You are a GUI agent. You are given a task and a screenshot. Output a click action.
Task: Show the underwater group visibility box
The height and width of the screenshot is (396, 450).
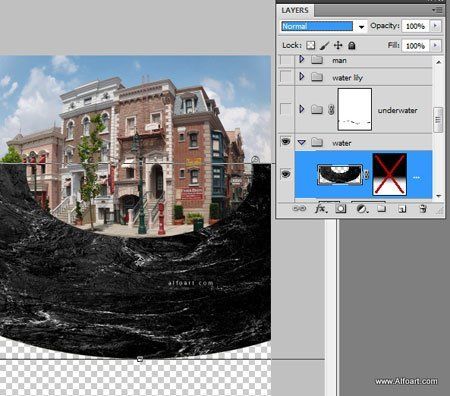tap(286, 109)
